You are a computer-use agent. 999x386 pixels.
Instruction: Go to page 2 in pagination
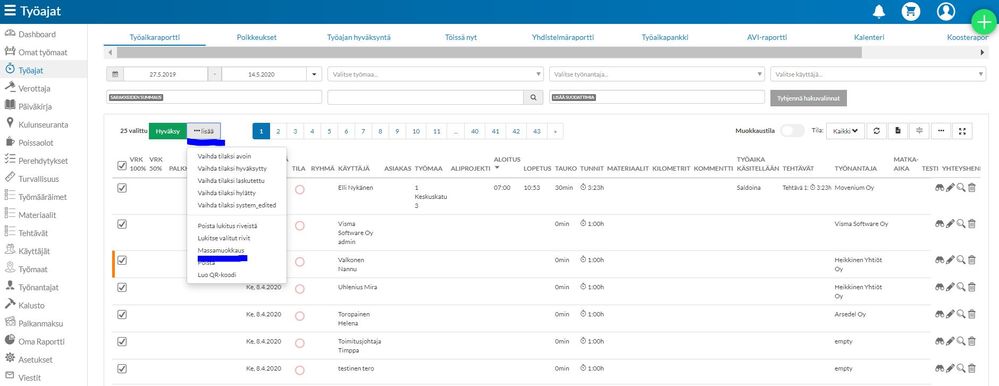click(278, 131)
